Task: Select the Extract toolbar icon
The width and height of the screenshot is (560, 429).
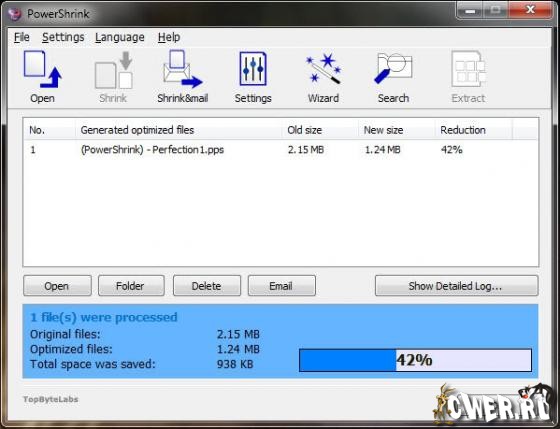Action: click(x=468, y=69)
